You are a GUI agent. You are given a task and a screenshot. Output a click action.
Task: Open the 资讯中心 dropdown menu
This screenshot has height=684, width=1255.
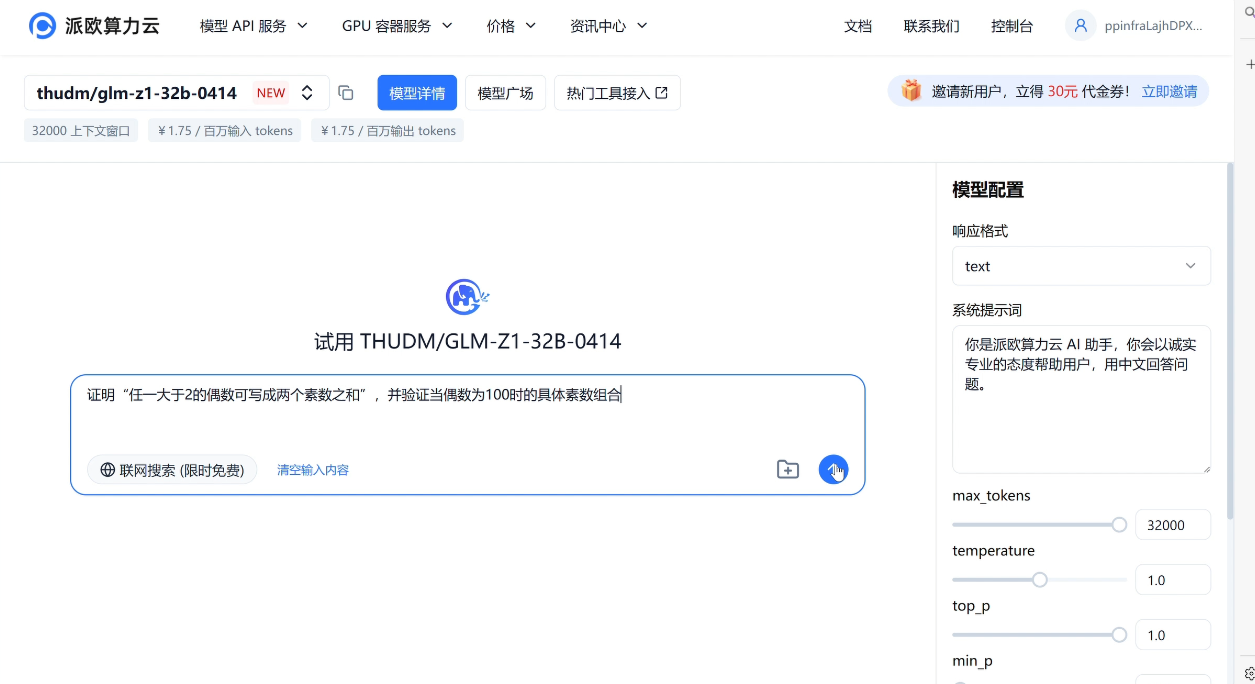[x=609, y=26]
